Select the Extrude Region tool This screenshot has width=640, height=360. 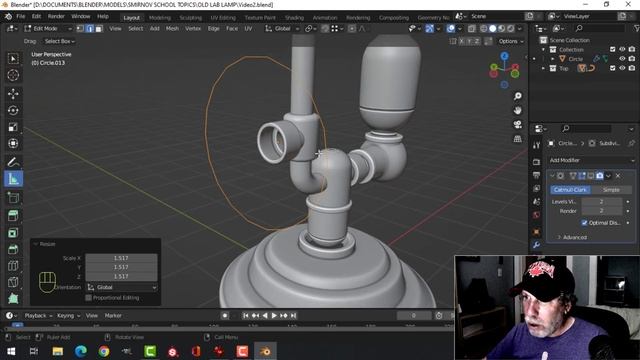[x=13, y=216]
